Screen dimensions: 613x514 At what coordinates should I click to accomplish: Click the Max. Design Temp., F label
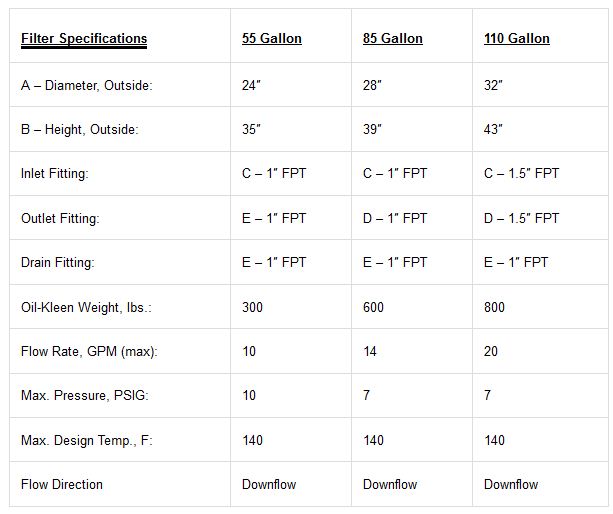click(86, 440)
